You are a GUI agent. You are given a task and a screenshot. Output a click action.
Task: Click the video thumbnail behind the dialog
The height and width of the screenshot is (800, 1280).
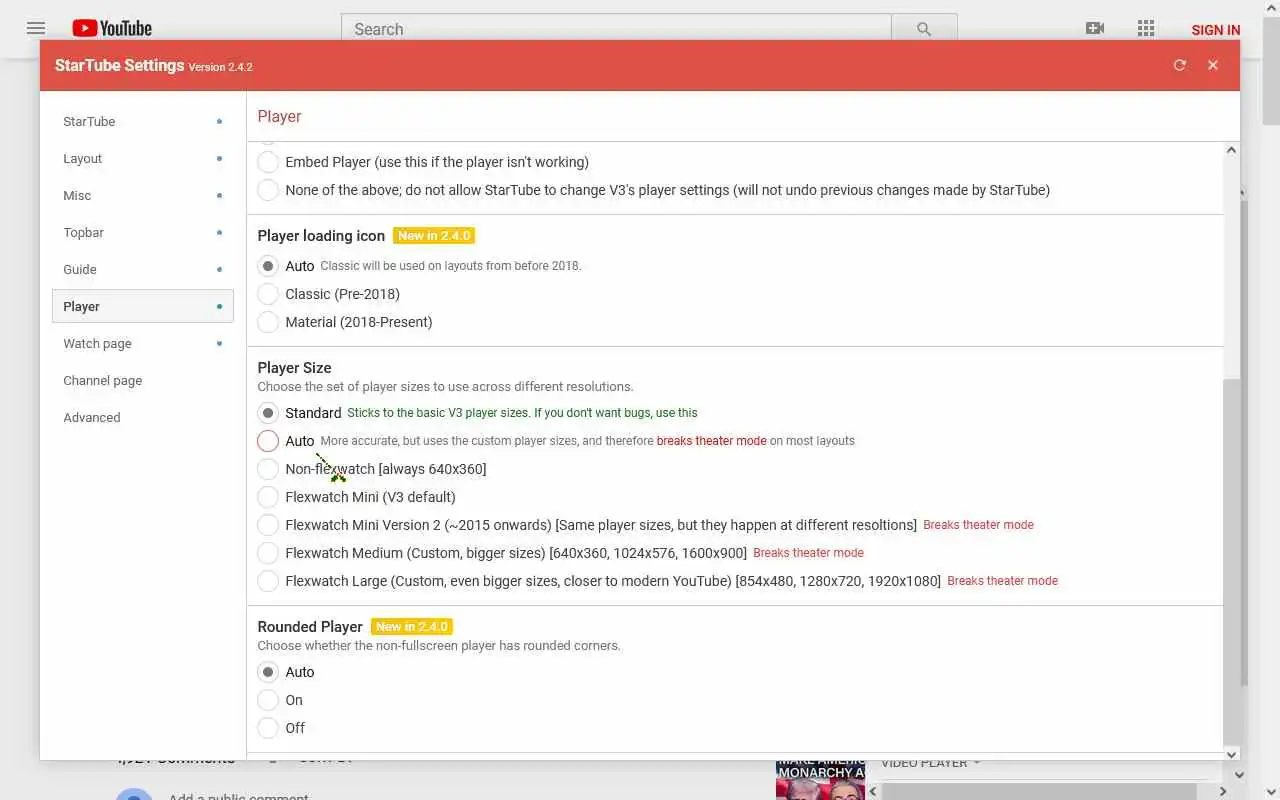820,780
